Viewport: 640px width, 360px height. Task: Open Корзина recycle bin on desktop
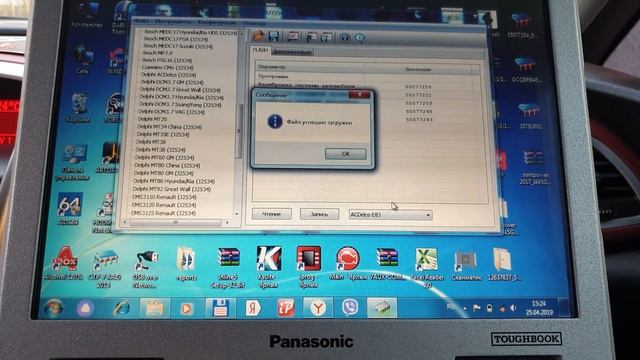pos(78,107)
